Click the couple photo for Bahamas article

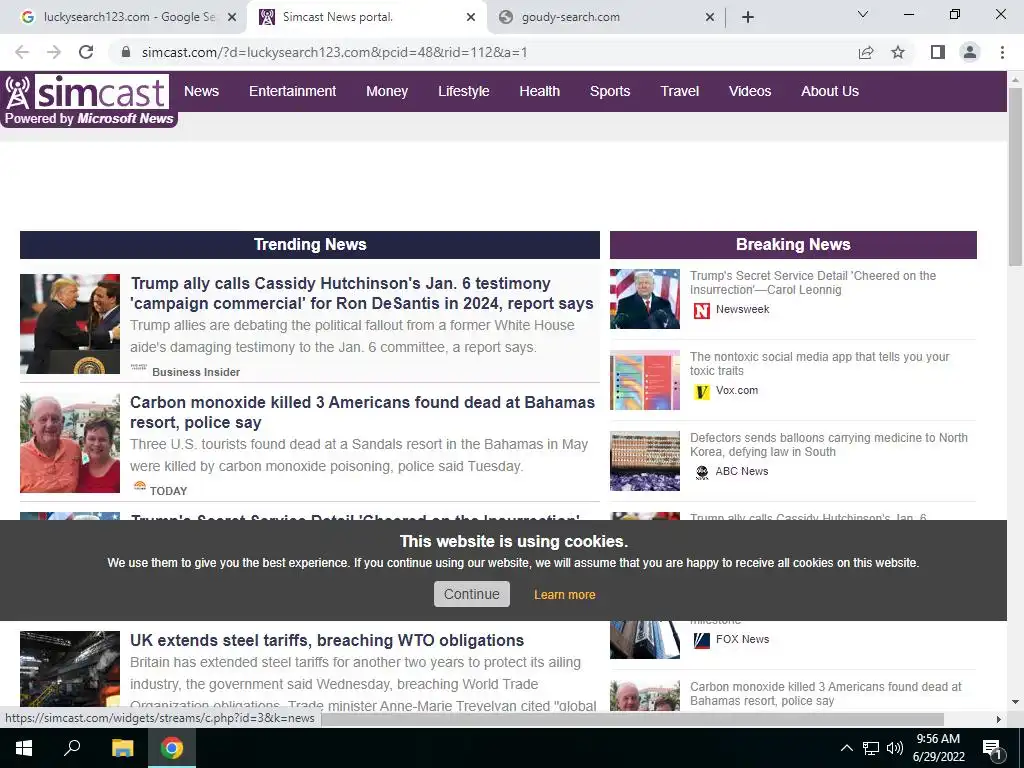tap(70, 443)
